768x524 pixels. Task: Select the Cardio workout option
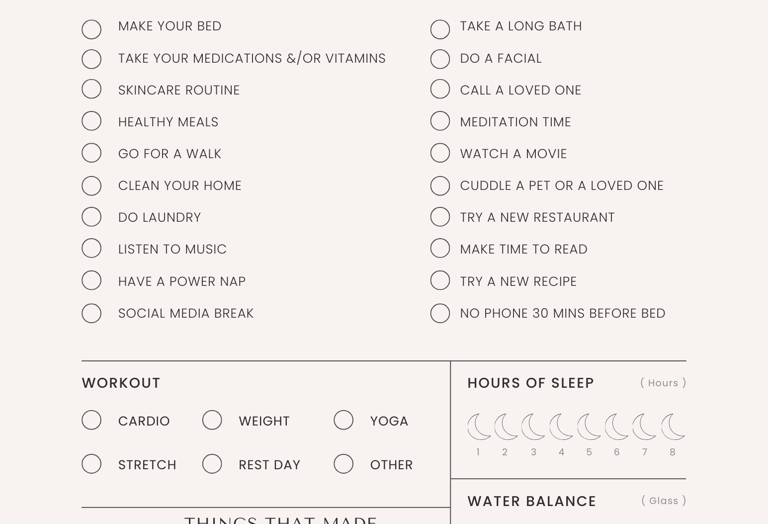92,420
